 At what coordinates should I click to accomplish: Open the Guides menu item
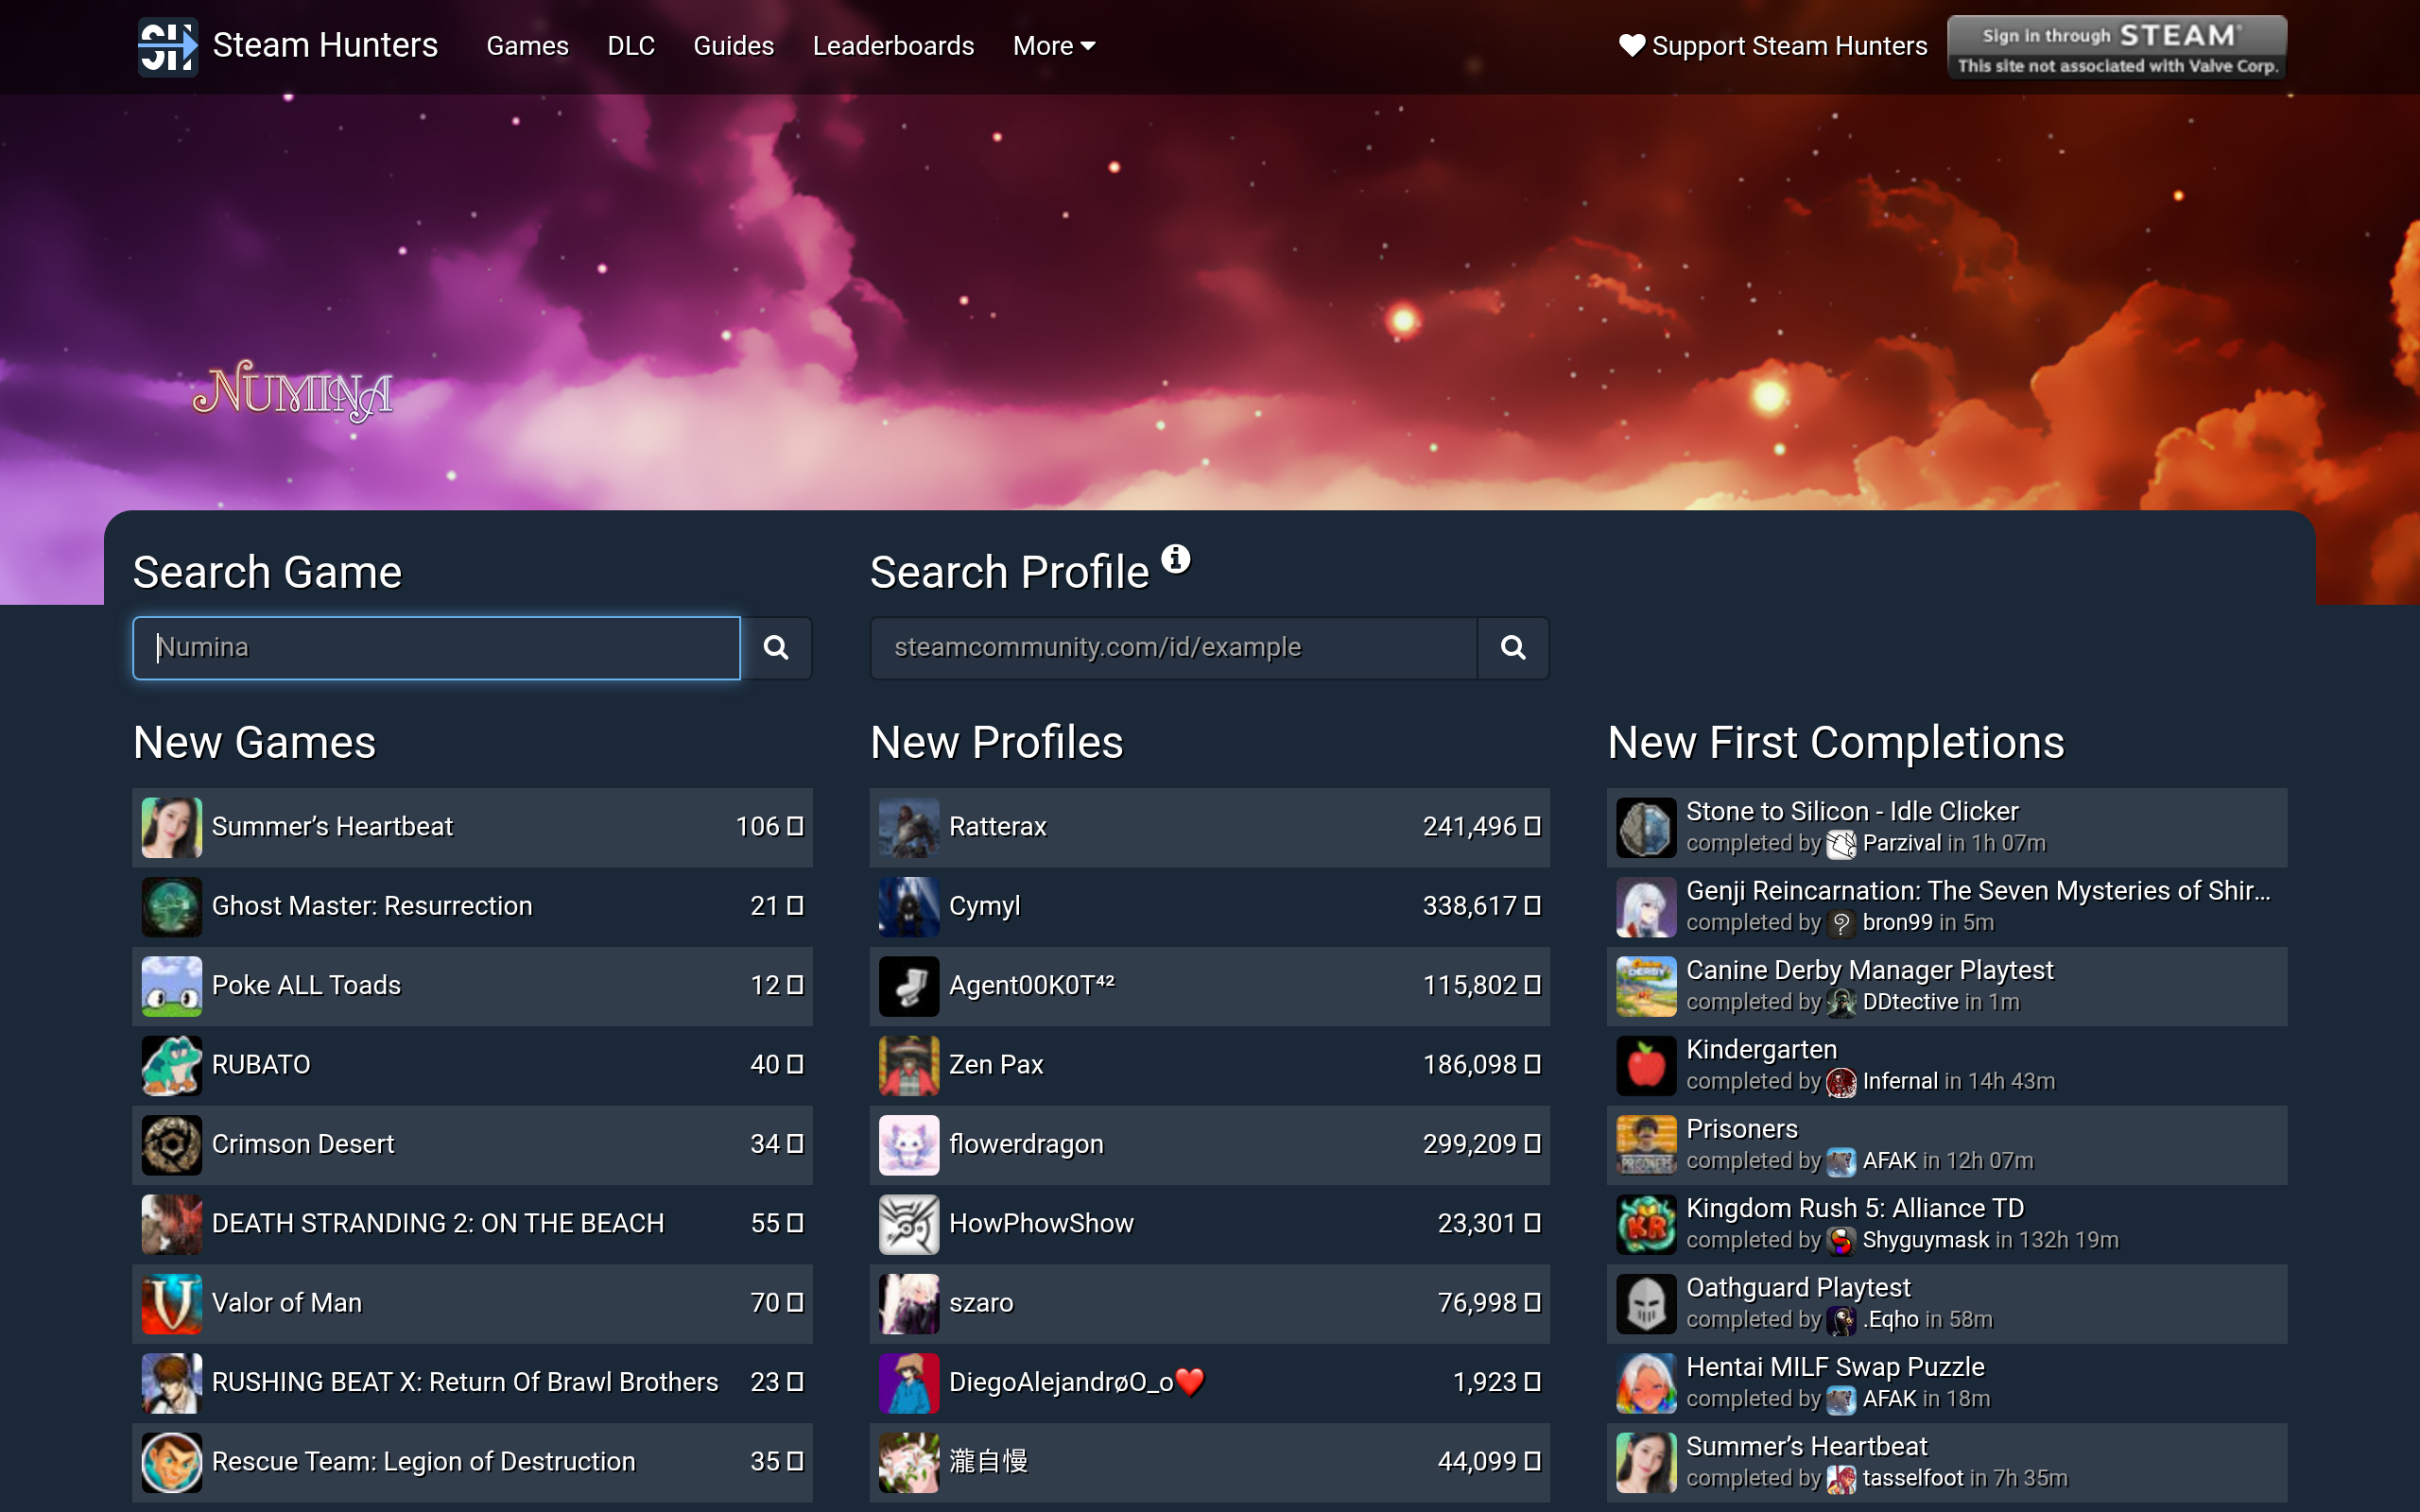pos(734,46)
